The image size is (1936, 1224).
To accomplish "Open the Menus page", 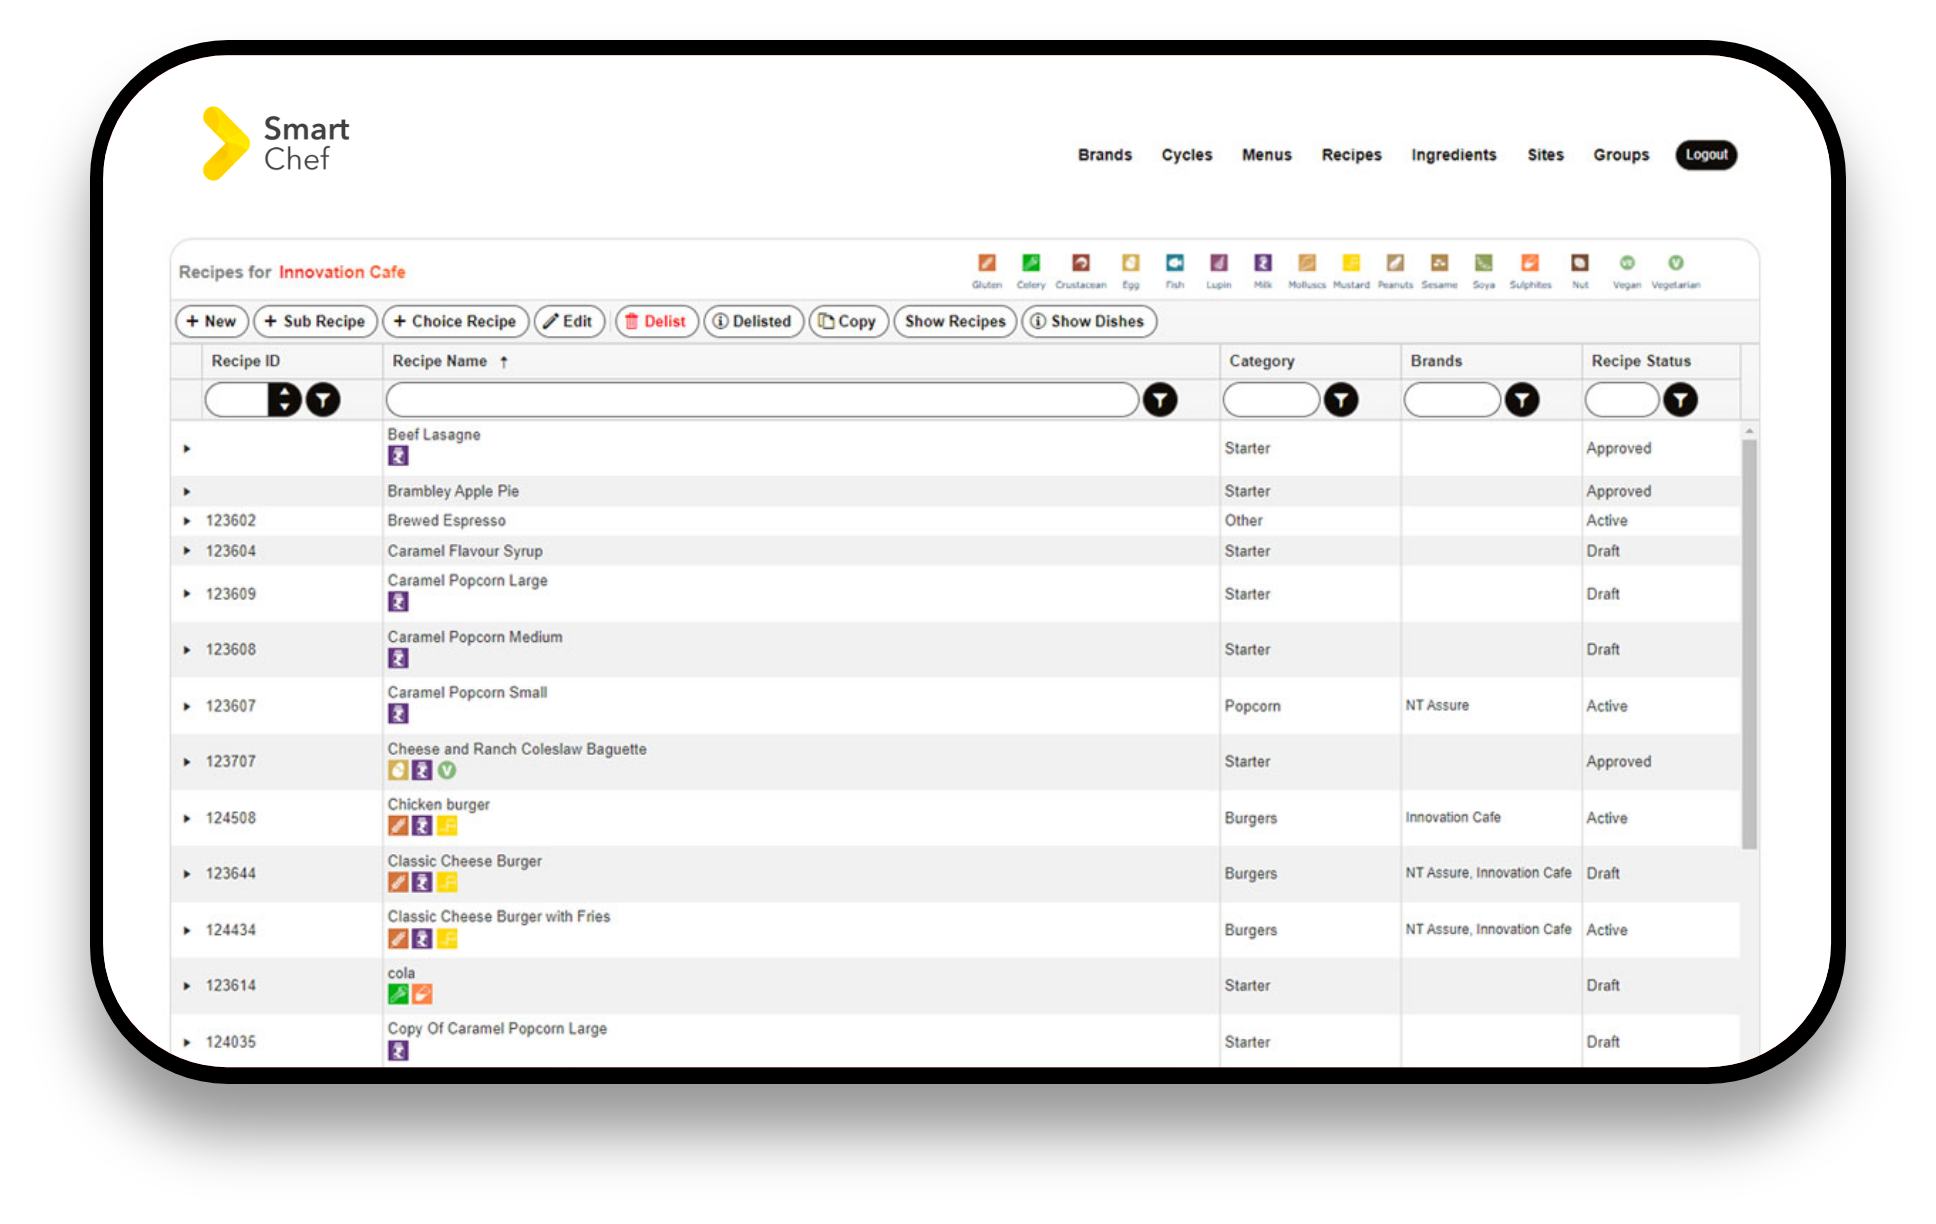I will [x=1266, y=155].
